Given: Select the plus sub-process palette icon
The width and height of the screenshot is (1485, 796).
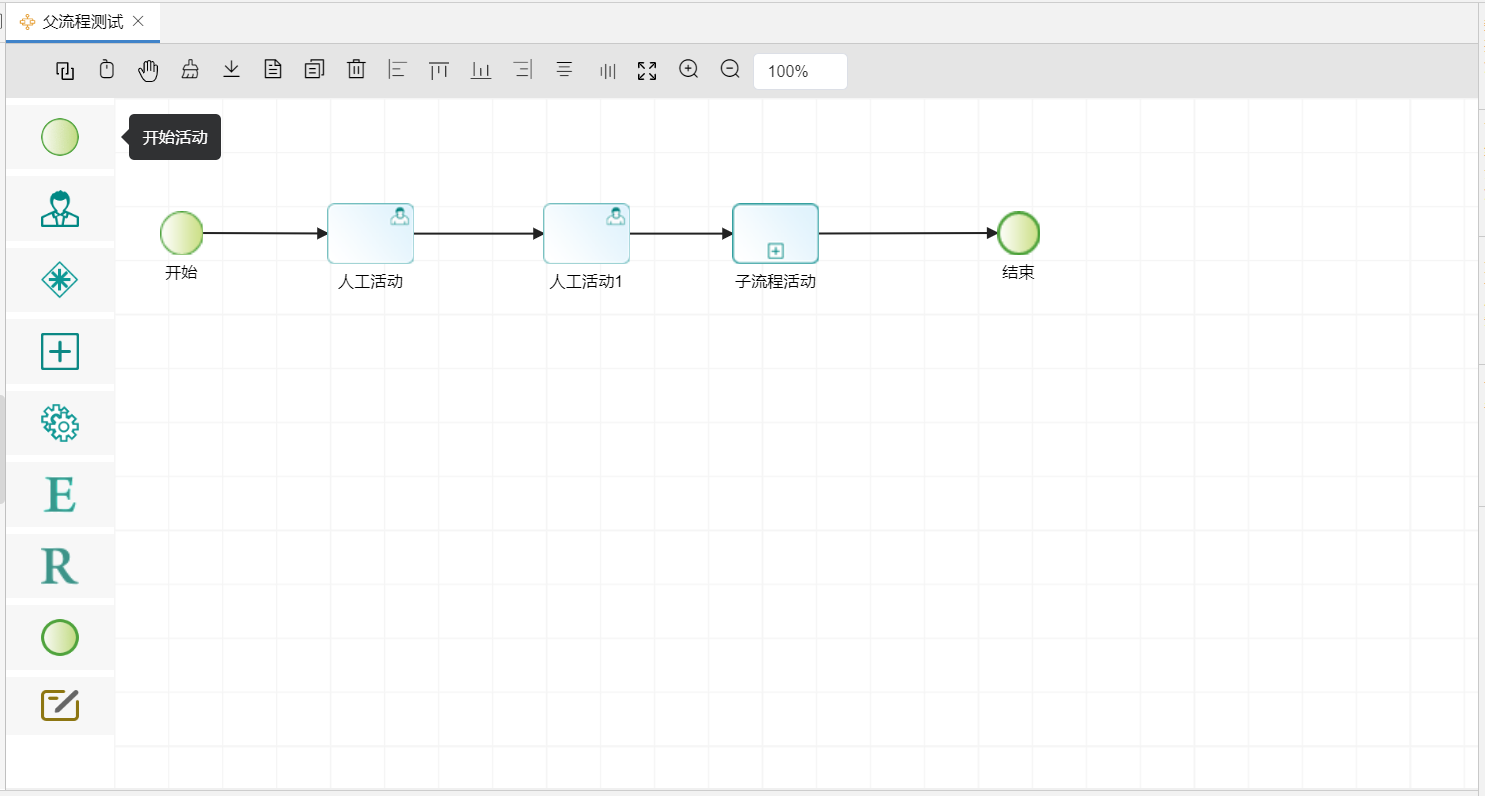Looking at the screenshot, I should (60, 352).
